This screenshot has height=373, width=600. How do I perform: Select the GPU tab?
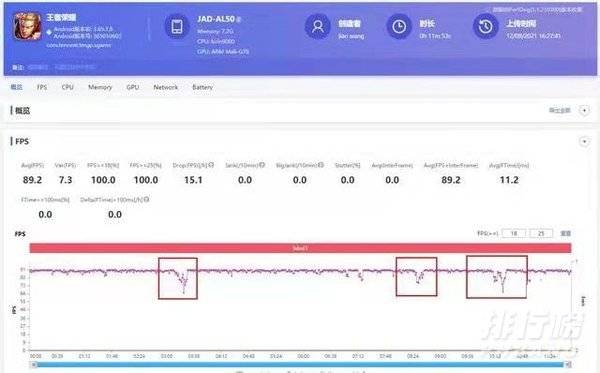(x=132, y=87)
